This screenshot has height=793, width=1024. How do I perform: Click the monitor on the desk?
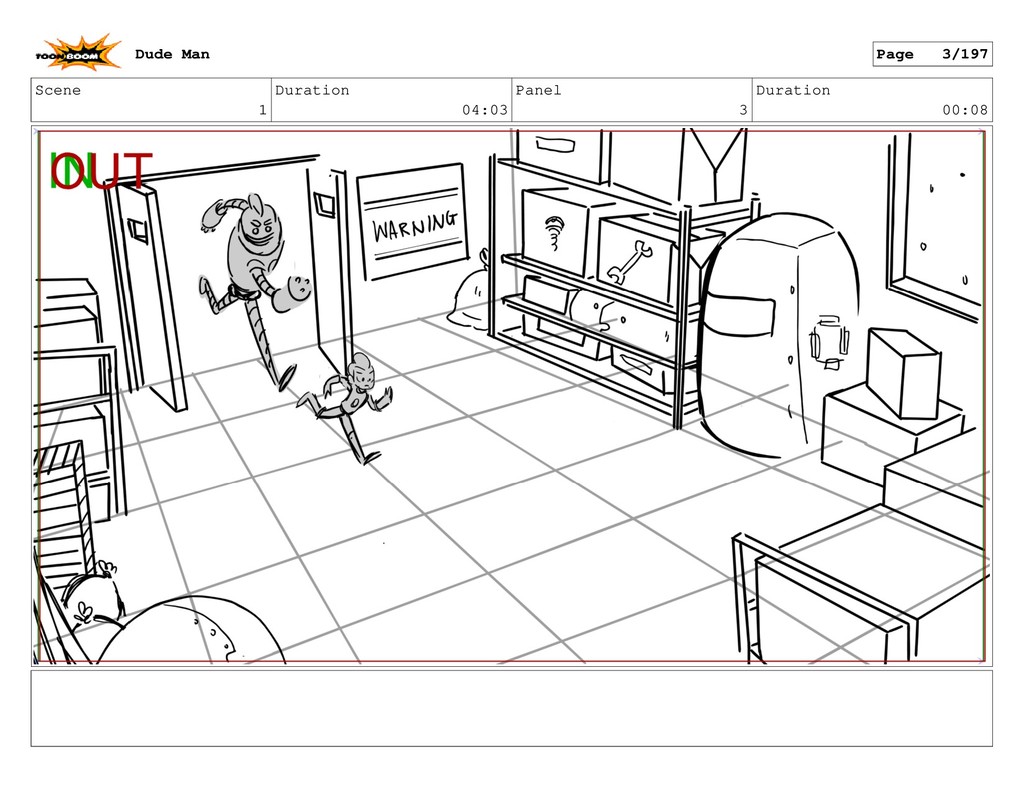(902, 373)
